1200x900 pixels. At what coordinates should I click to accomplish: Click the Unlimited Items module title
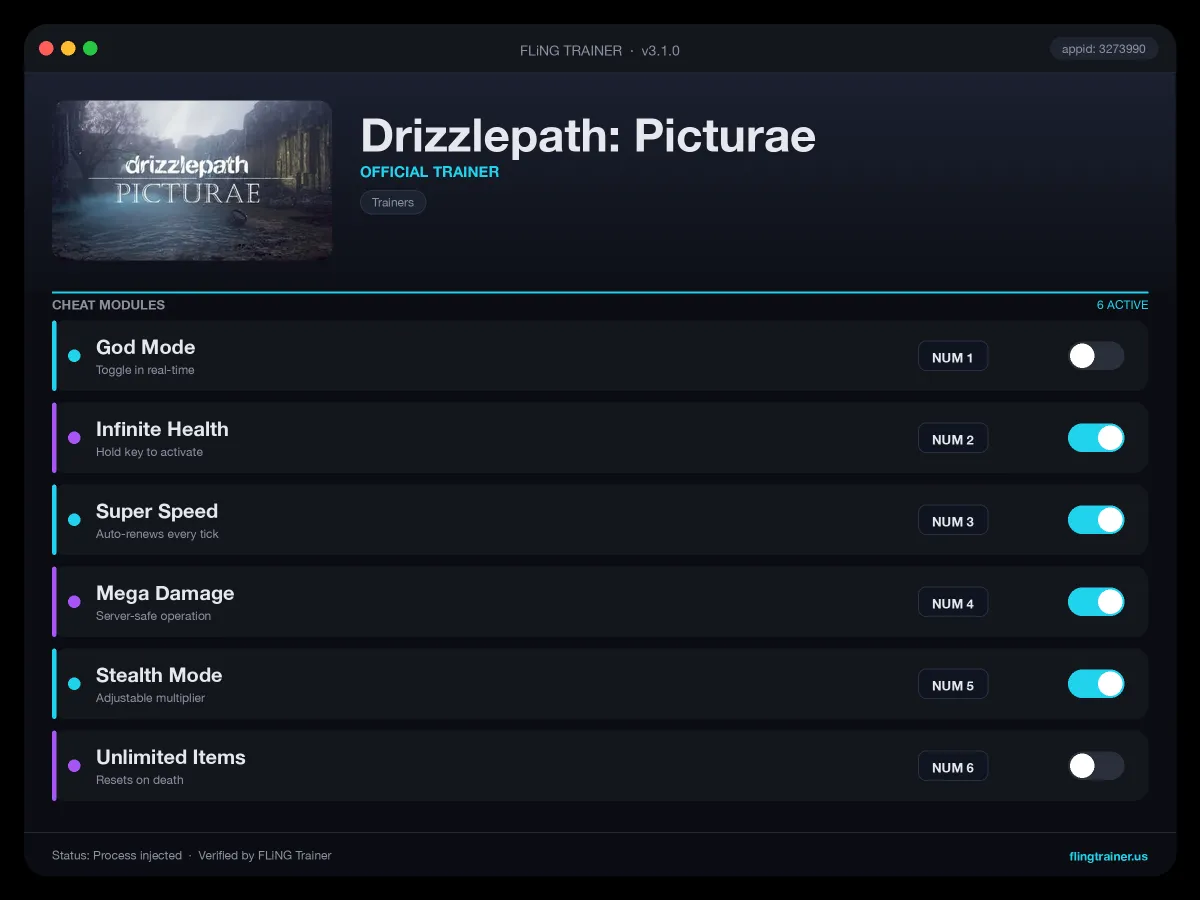[x=171, y=757]
